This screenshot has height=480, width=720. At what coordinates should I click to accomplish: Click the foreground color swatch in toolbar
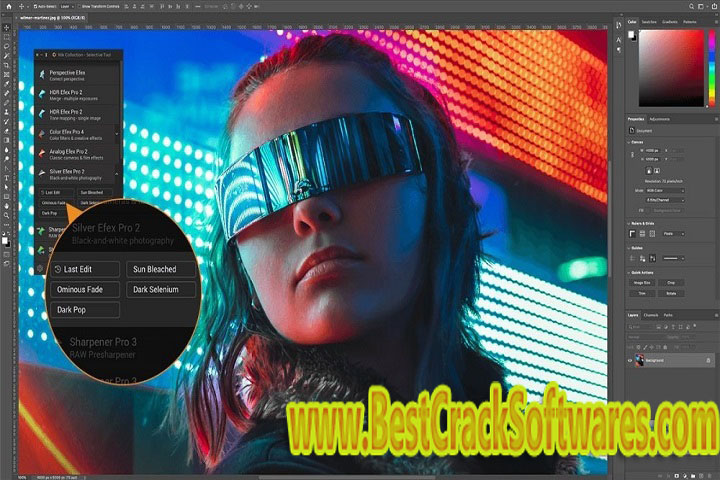click(4, 240)
